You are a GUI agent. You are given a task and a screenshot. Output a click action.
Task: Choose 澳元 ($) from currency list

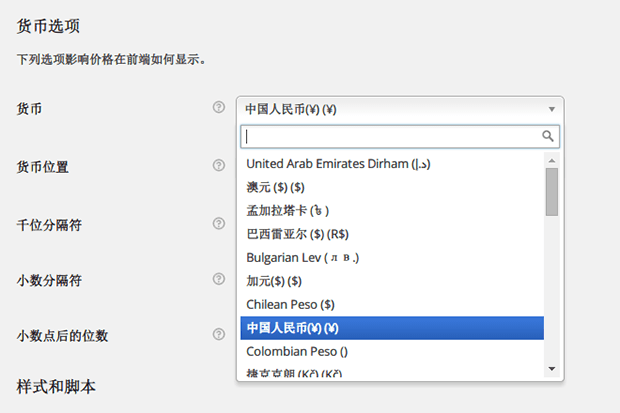(x=392, y=187)
